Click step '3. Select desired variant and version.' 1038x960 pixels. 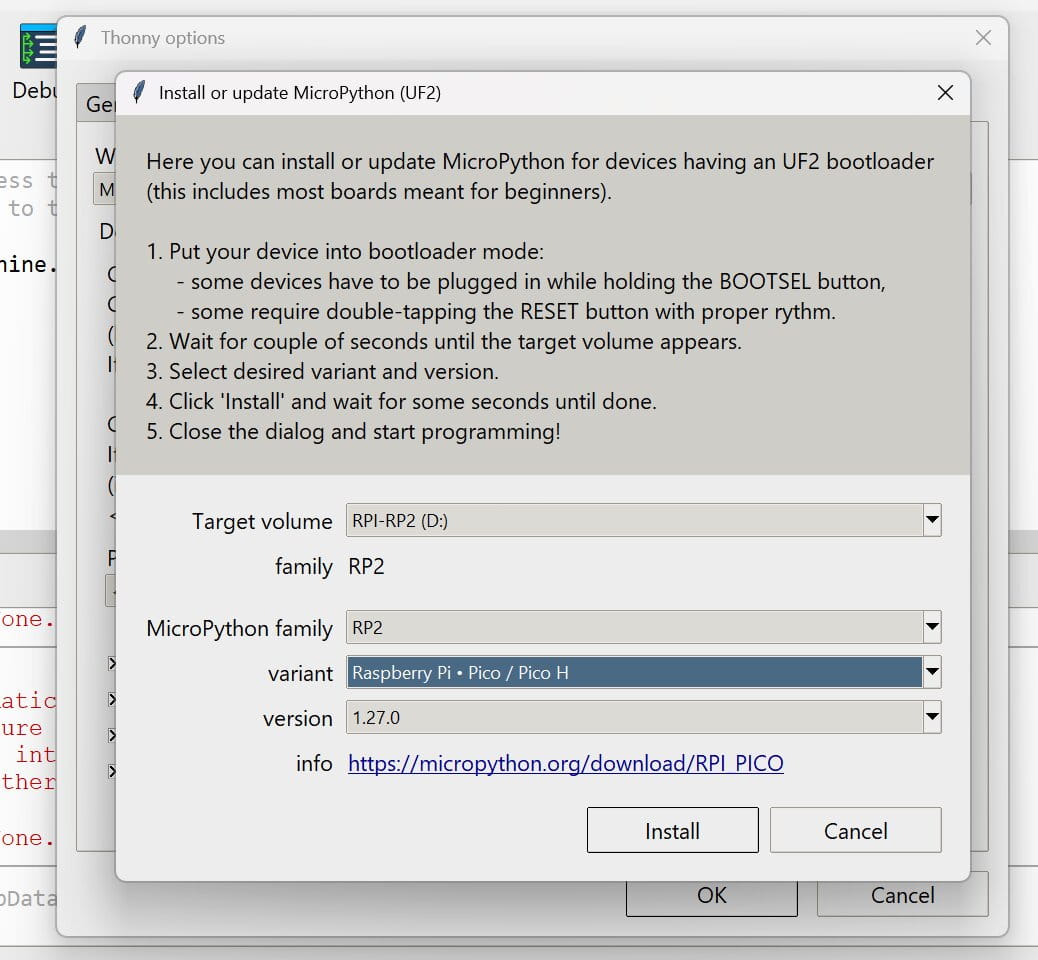[x=322, y=371]
